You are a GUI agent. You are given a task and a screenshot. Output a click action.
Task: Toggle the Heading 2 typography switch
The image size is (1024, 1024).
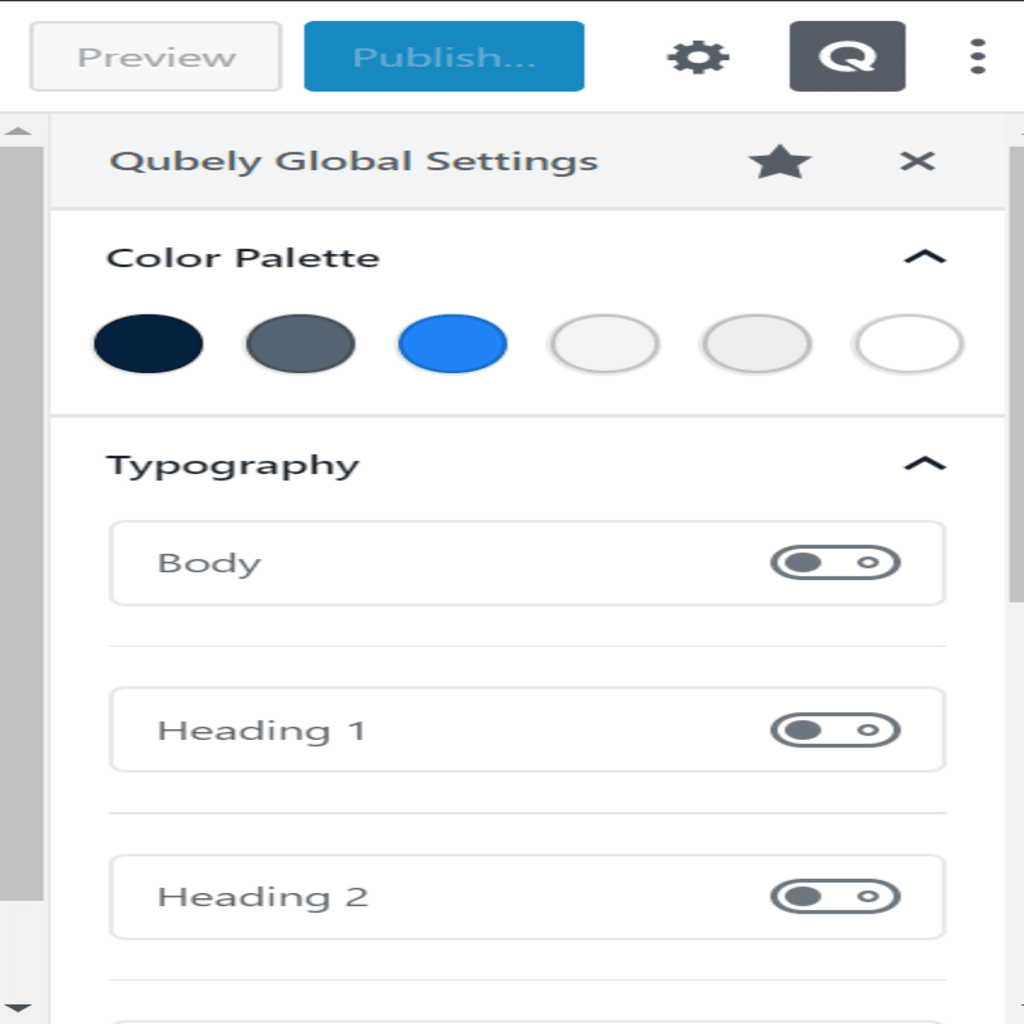(835, 896)
